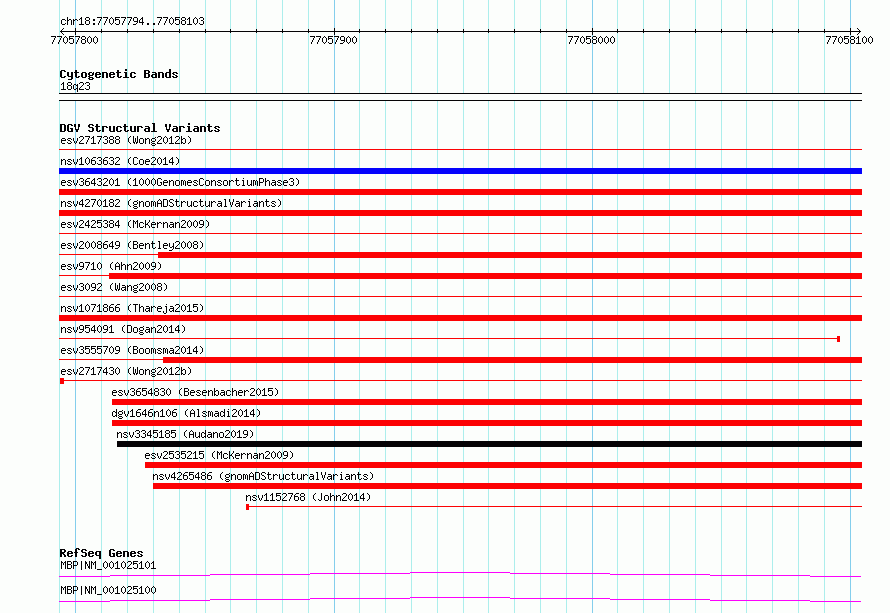Select the esv3654830 red variant bar
Viewport: 890px width, 613px height.
point(487,402)
